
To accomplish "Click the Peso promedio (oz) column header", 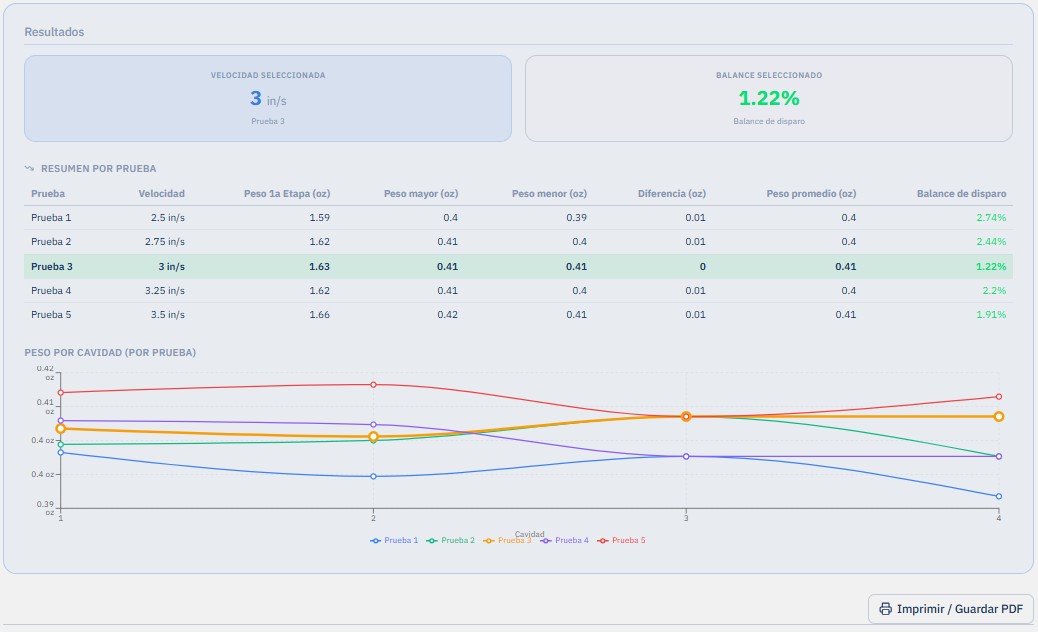I will (812, 194).
